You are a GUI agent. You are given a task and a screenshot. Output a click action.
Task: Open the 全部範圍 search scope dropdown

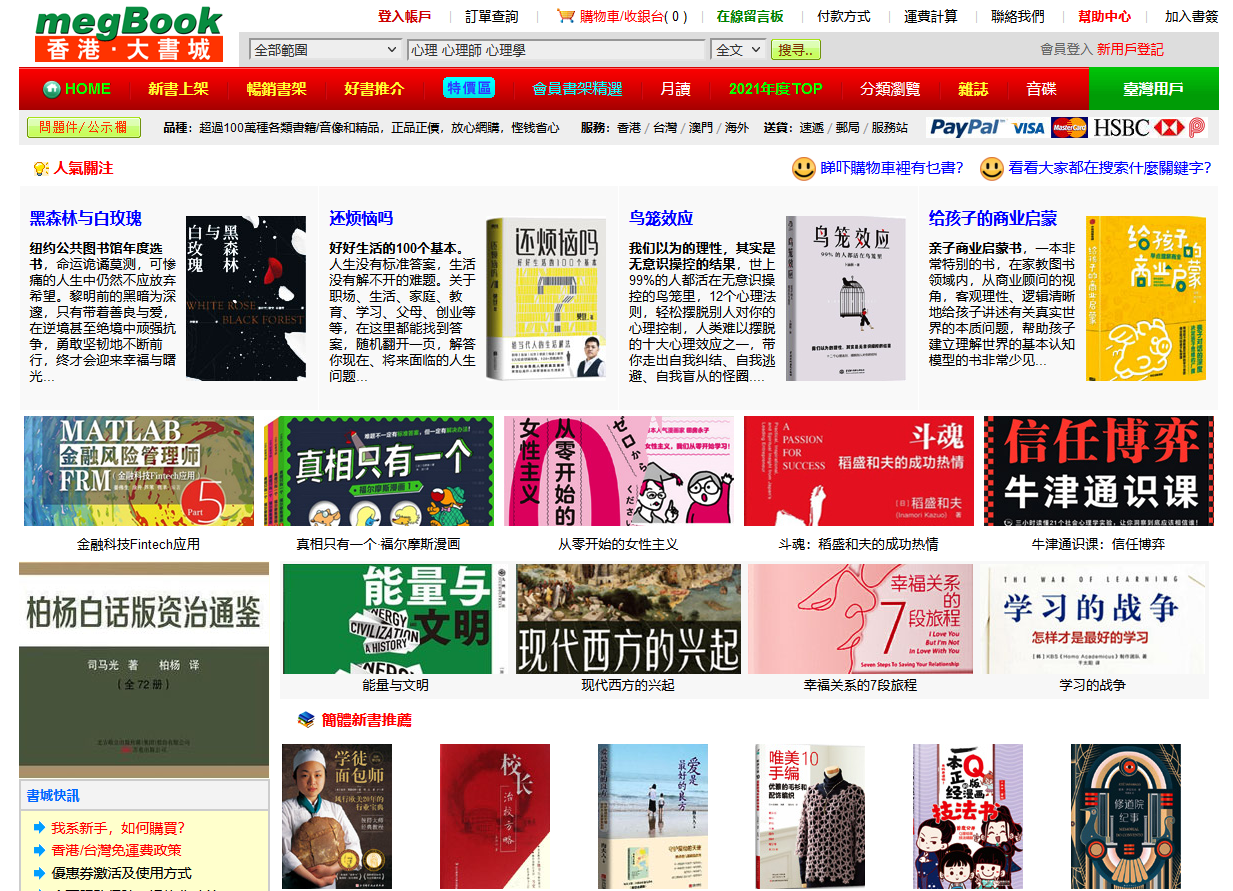click(x=325, y=49)
